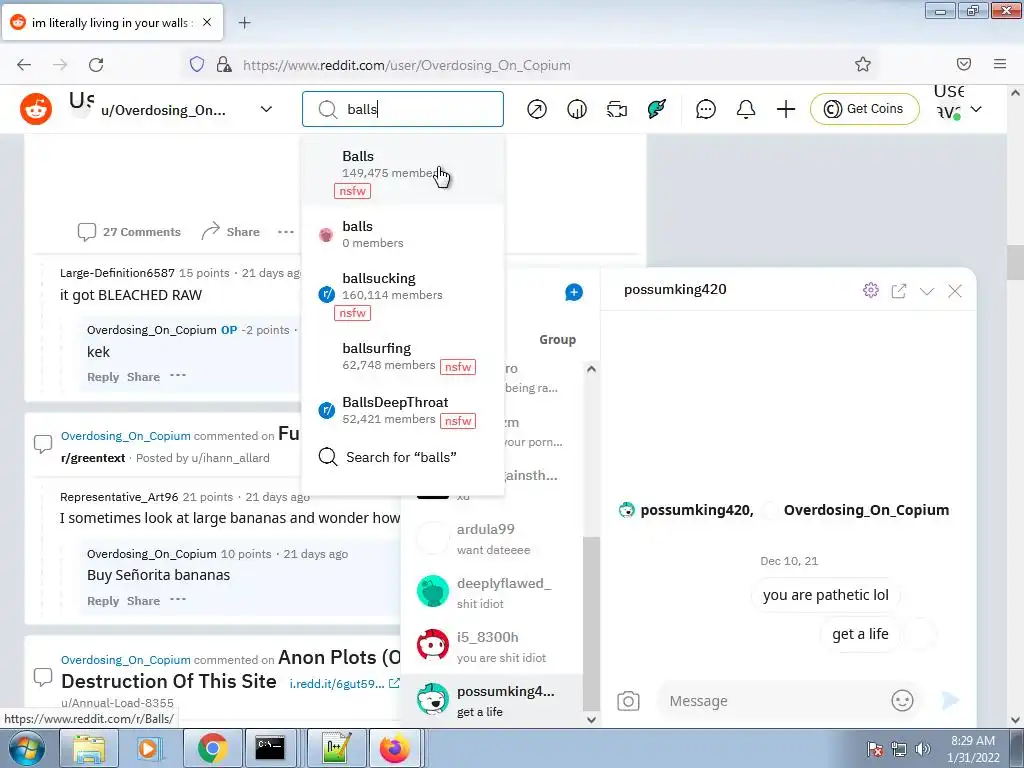Send the chat message arrow
This screenshot has height=768, width=1024.
950,701
